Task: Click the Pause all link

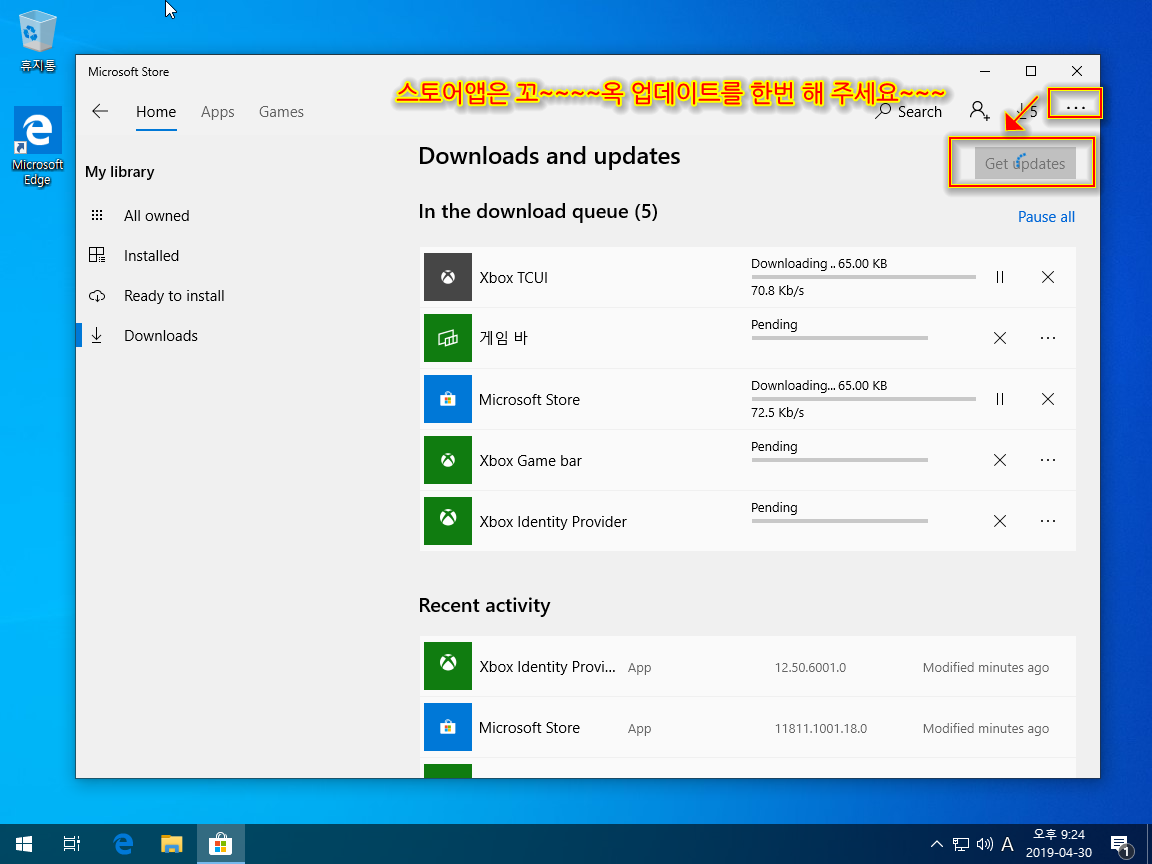Action: [x=1046, y=217]
